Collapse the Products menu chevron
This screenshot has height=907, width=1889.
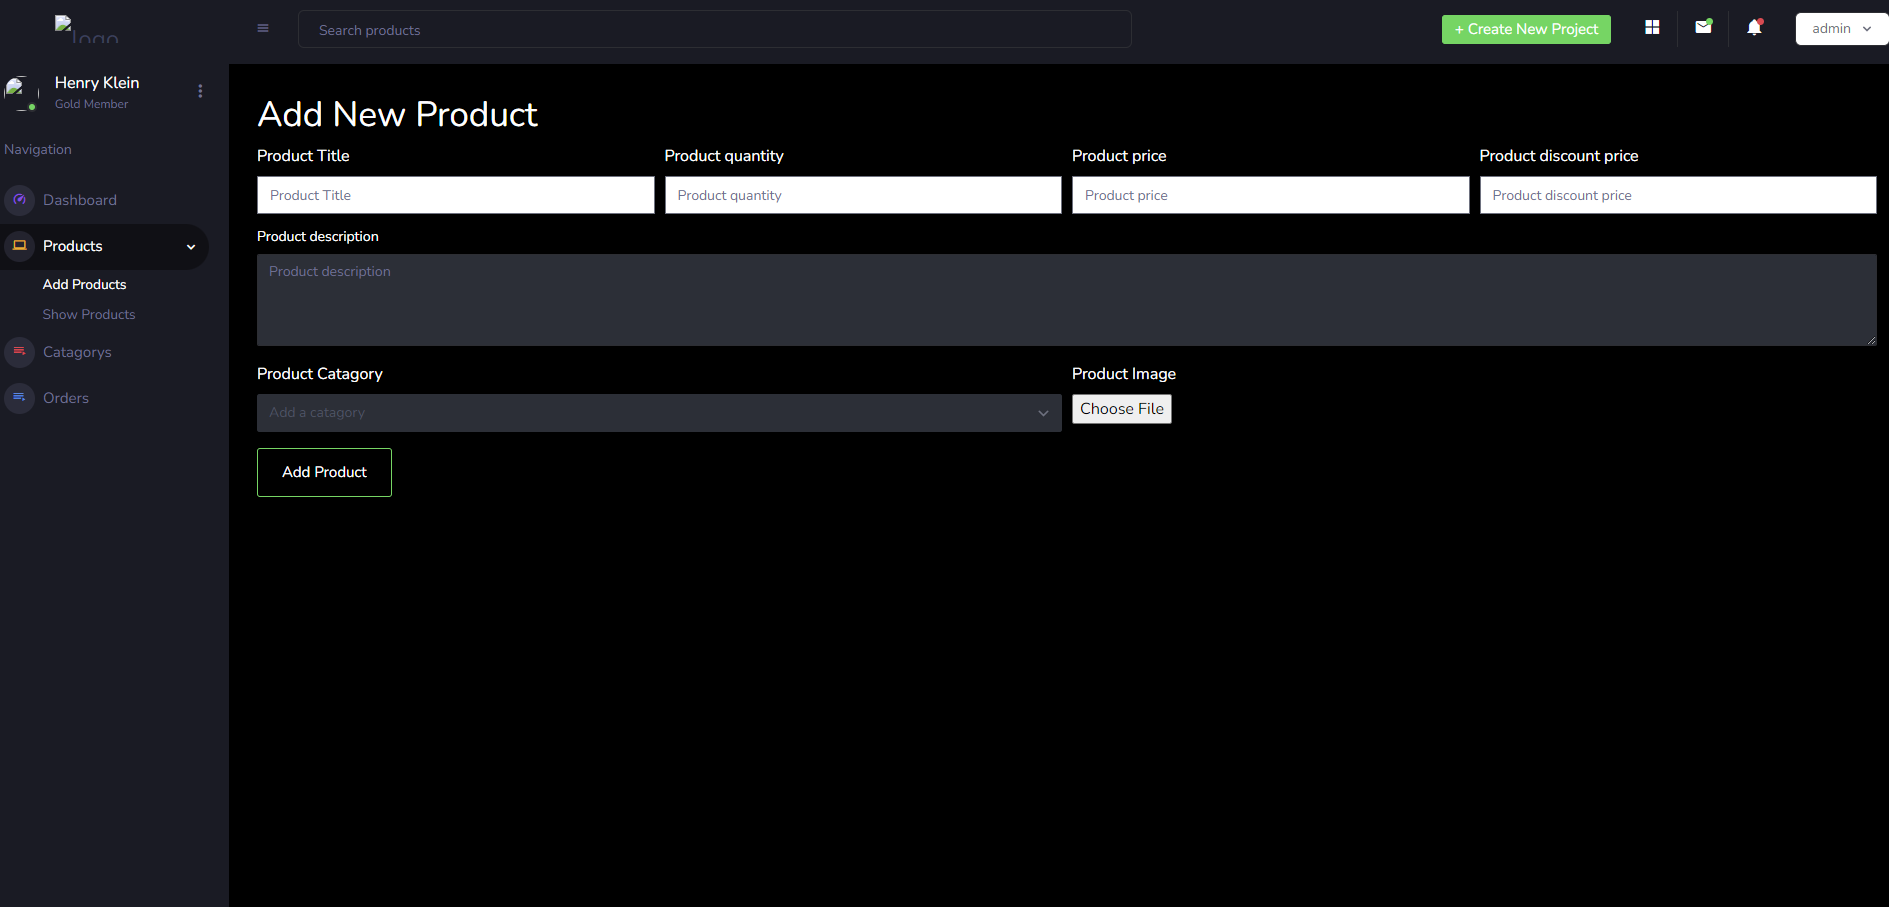click(x=191, y=247)
